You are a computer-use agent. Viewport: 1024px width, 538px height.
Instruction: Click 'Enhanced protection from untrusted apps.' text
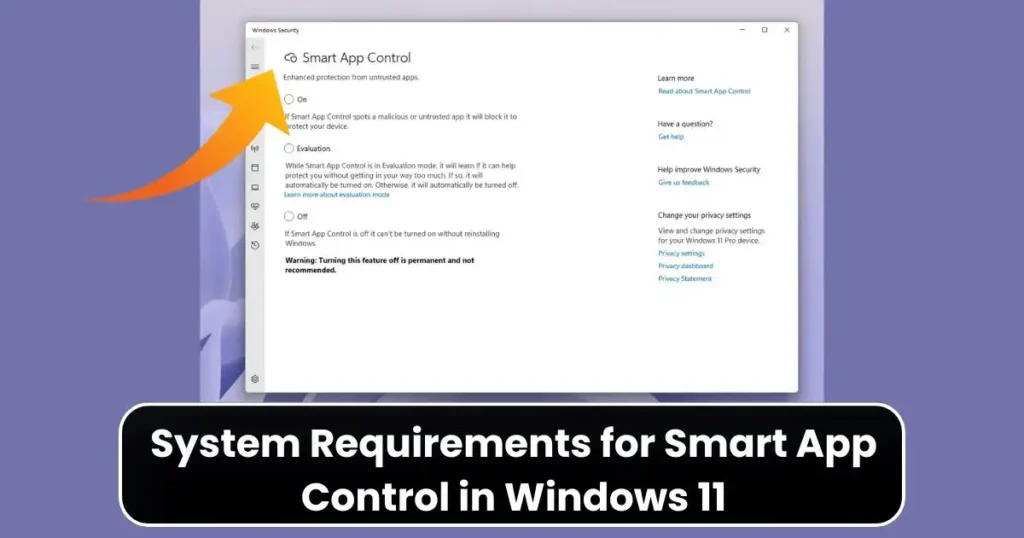click(x=351, y=77)
